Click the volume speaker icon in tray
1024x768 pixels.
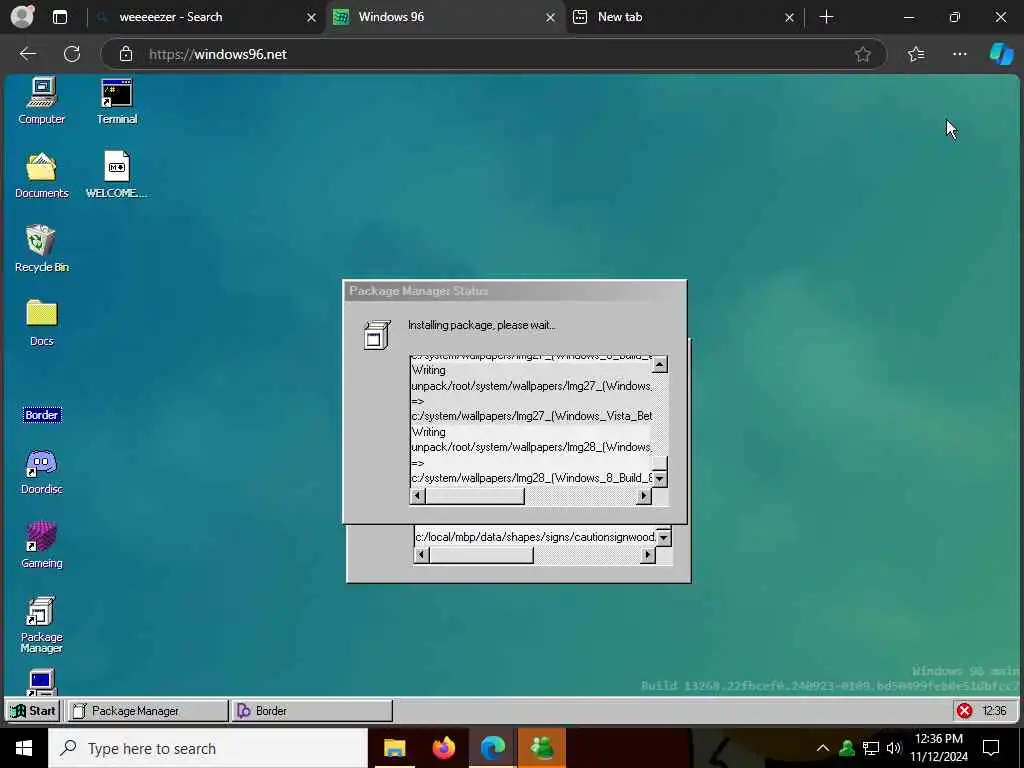click(x=894, y=748)
